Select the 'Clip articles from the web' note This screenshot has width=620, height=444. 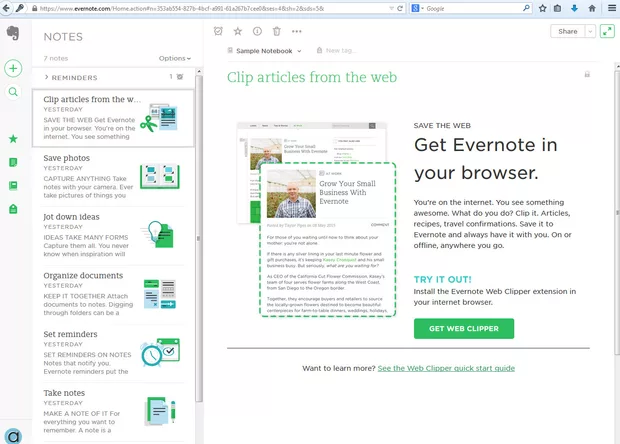[x=113, y=118]
